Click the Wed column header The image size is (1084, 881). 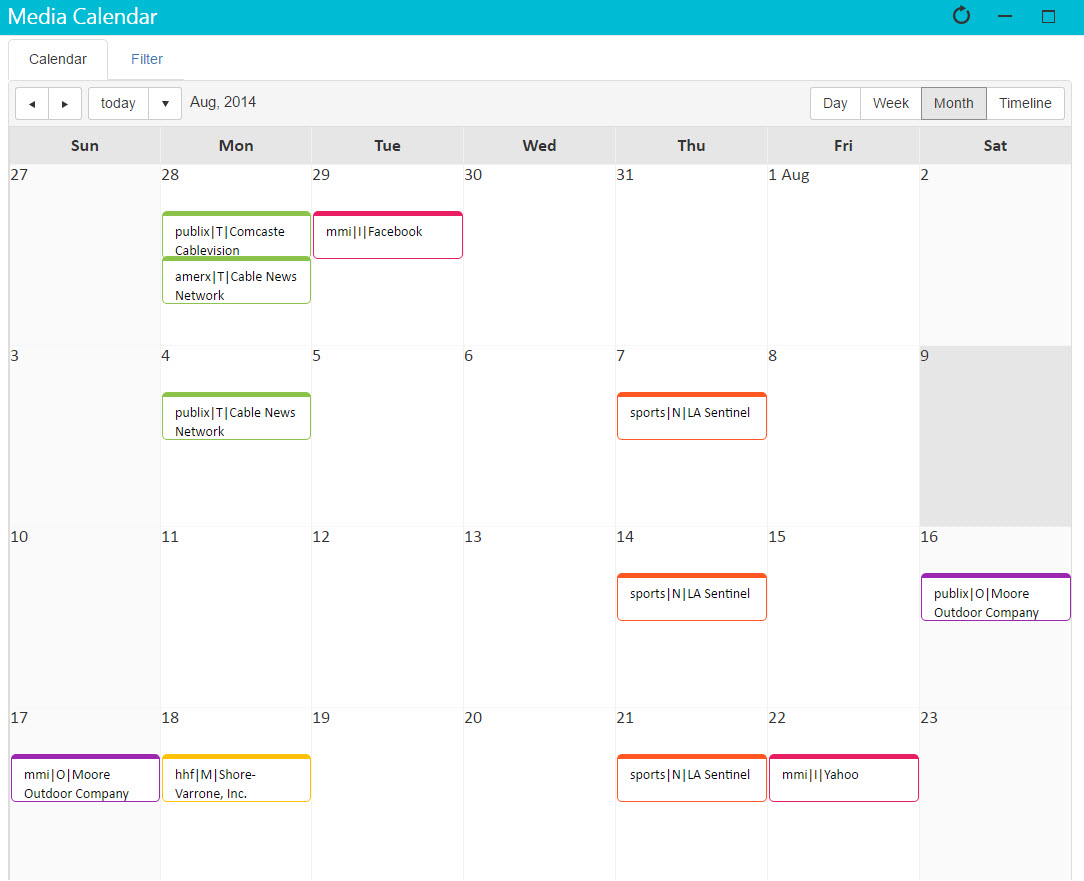pos(539,146)
